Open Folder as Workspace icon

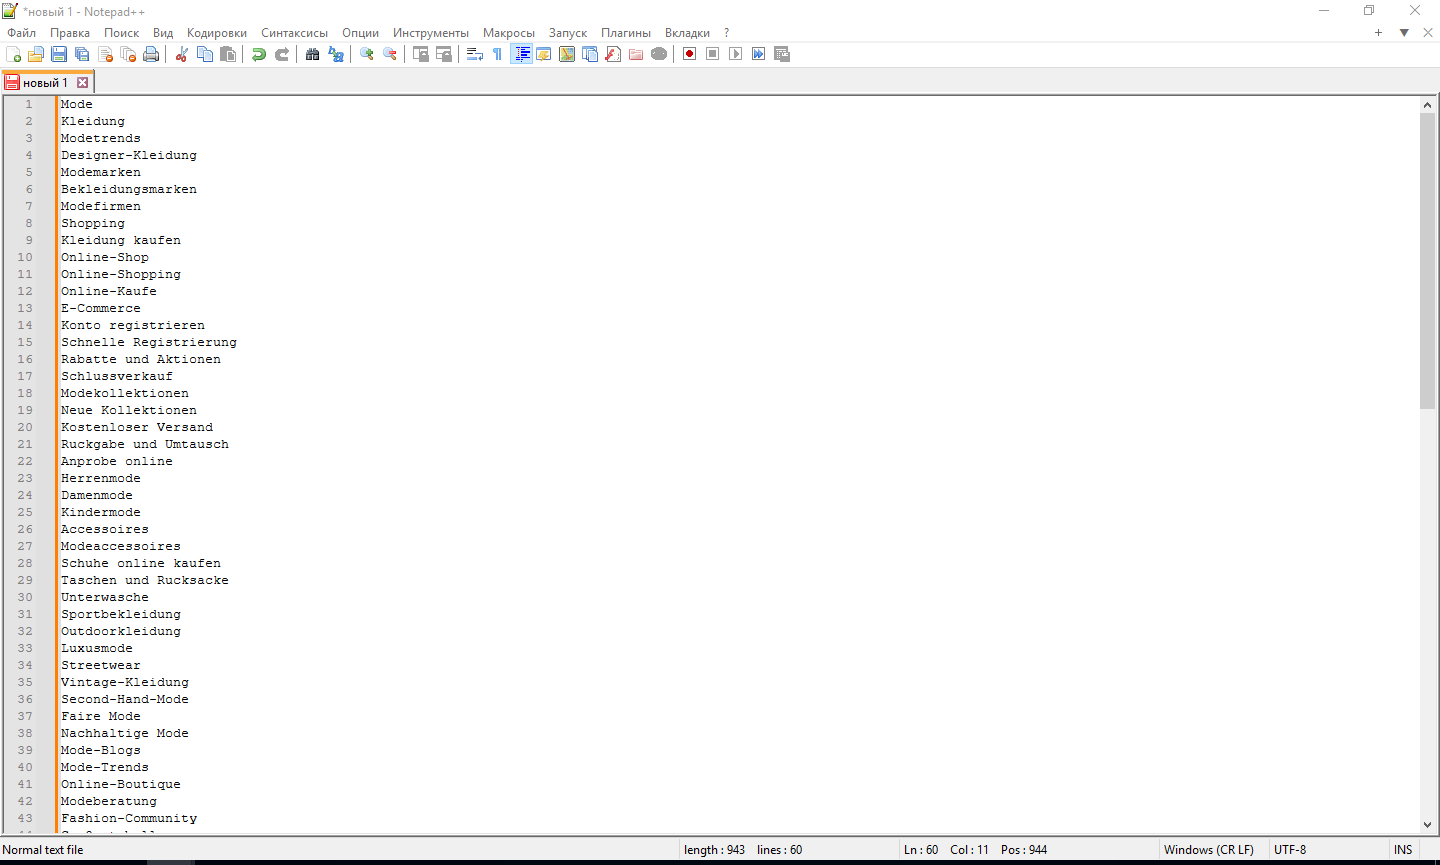[636, 54]
